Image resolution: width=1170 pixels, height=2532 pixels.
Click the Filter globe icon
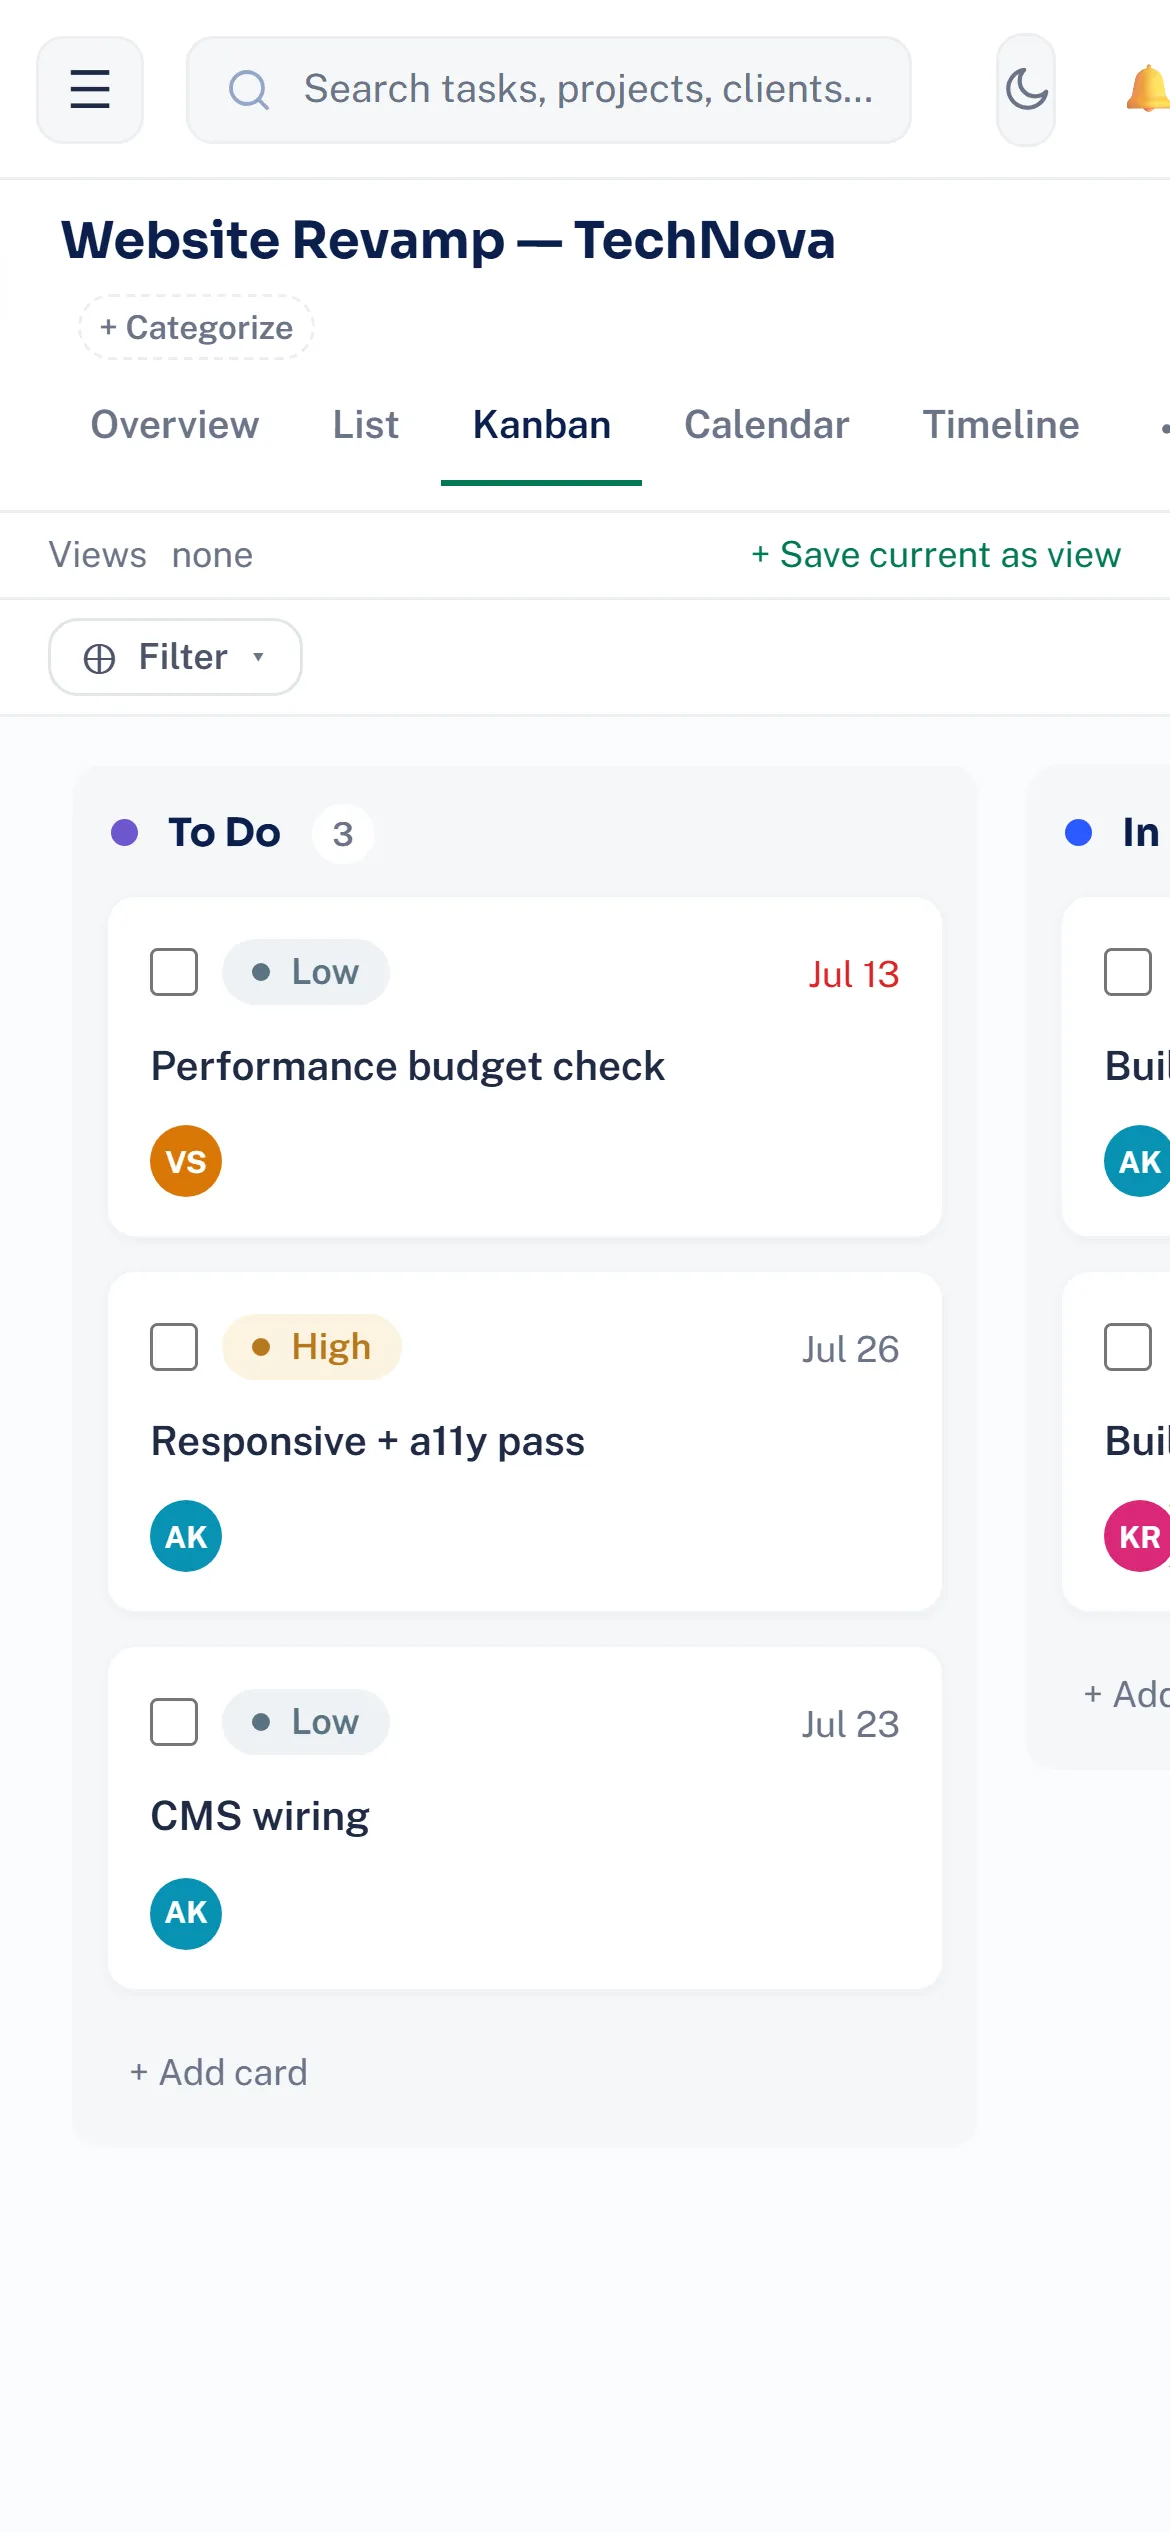point(99,658)
